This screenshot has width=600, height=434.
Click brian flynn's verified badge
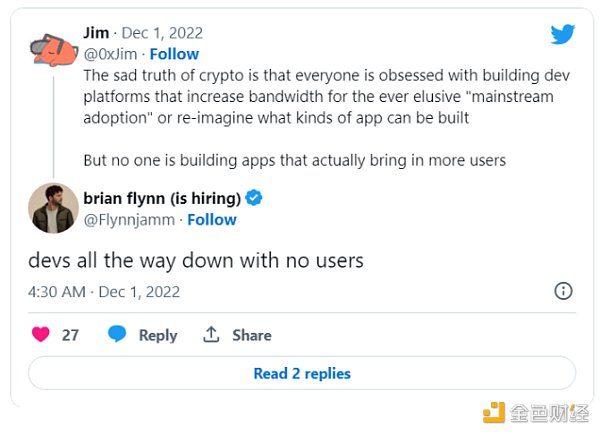coord(254,198)
